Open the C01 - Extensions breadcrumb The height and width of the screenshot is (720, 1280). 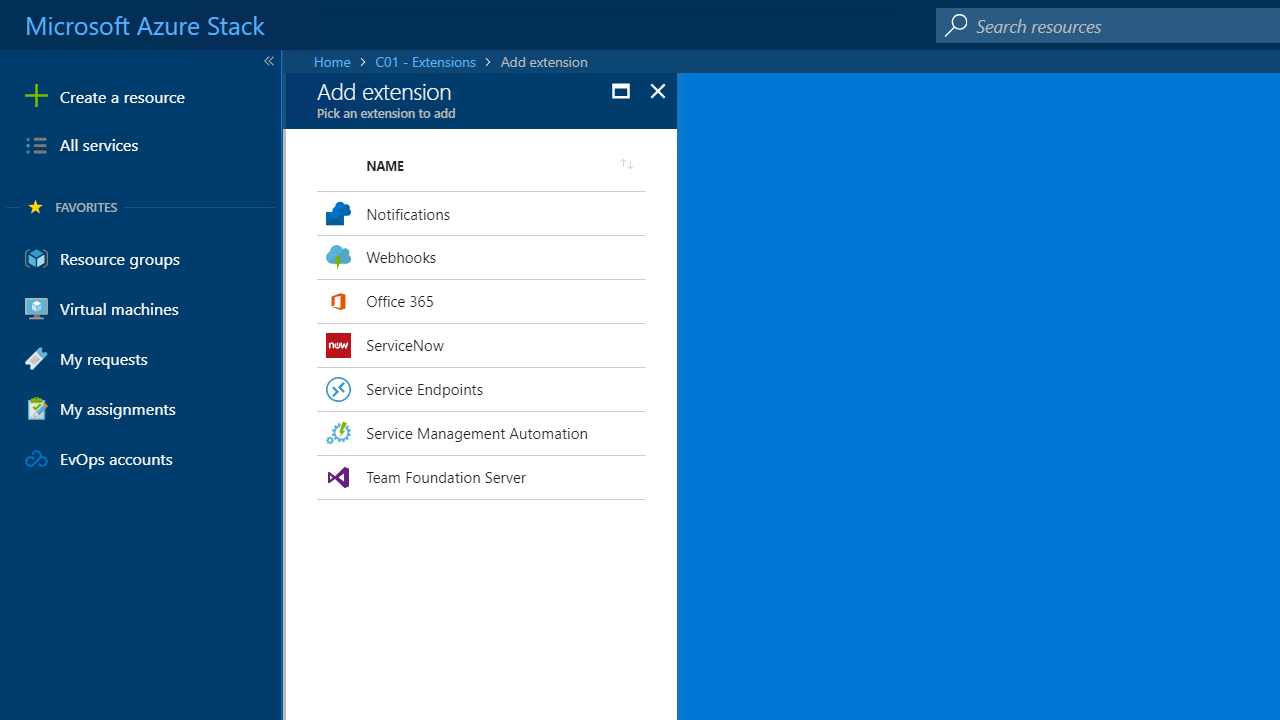(425, 62)
